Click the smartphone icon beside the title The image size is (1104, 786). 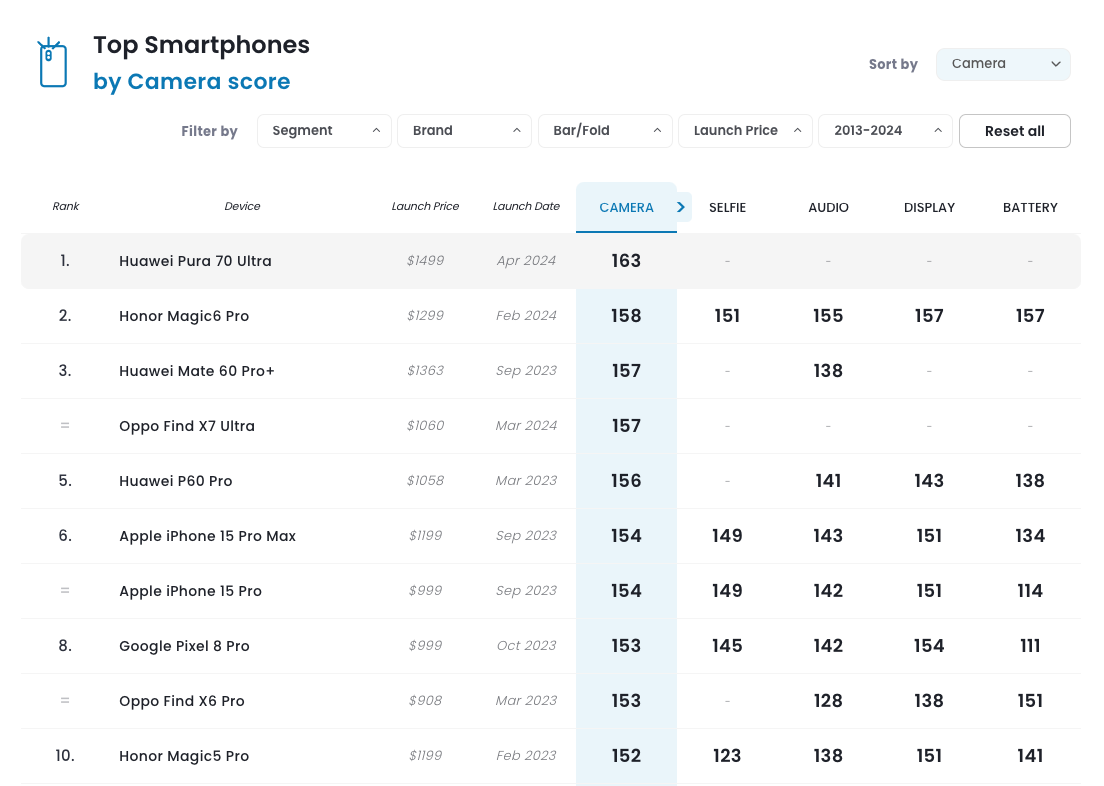click(x=52, y=63)
